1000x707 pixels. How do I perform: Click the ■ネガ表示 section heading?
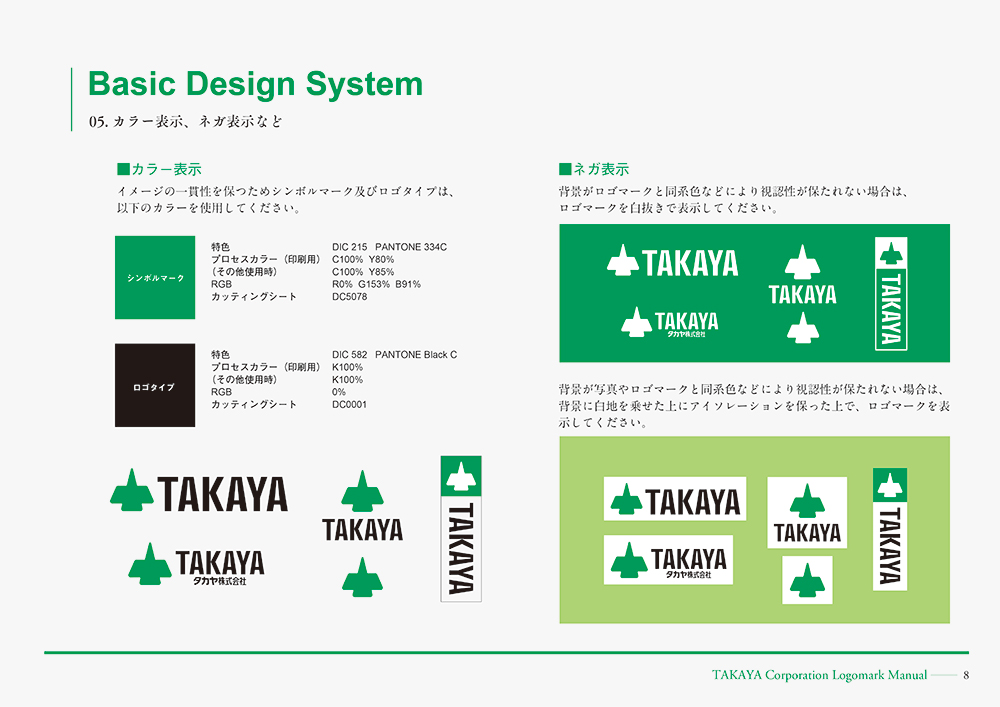[594, 169]
